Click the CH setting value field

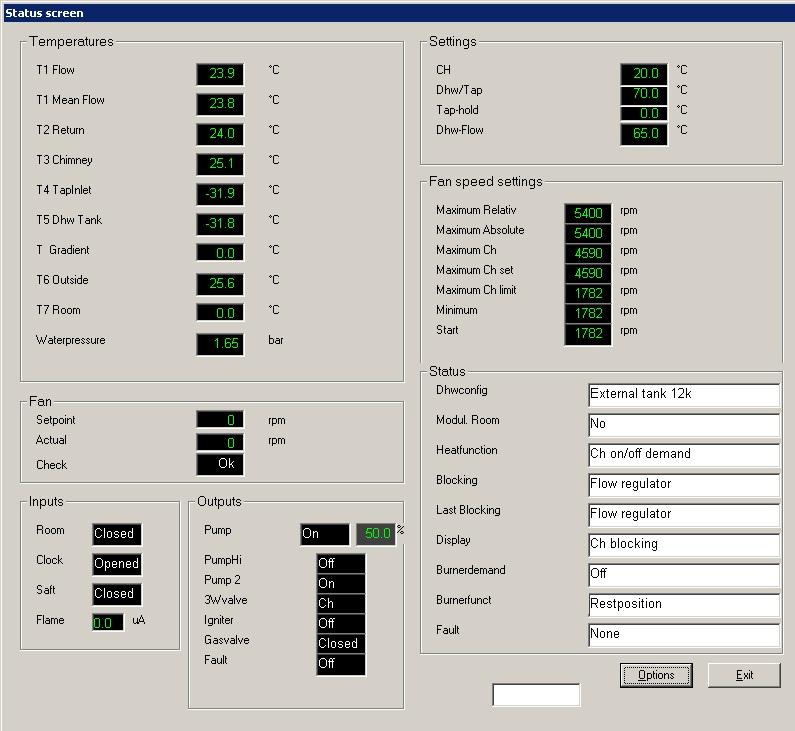644,74
